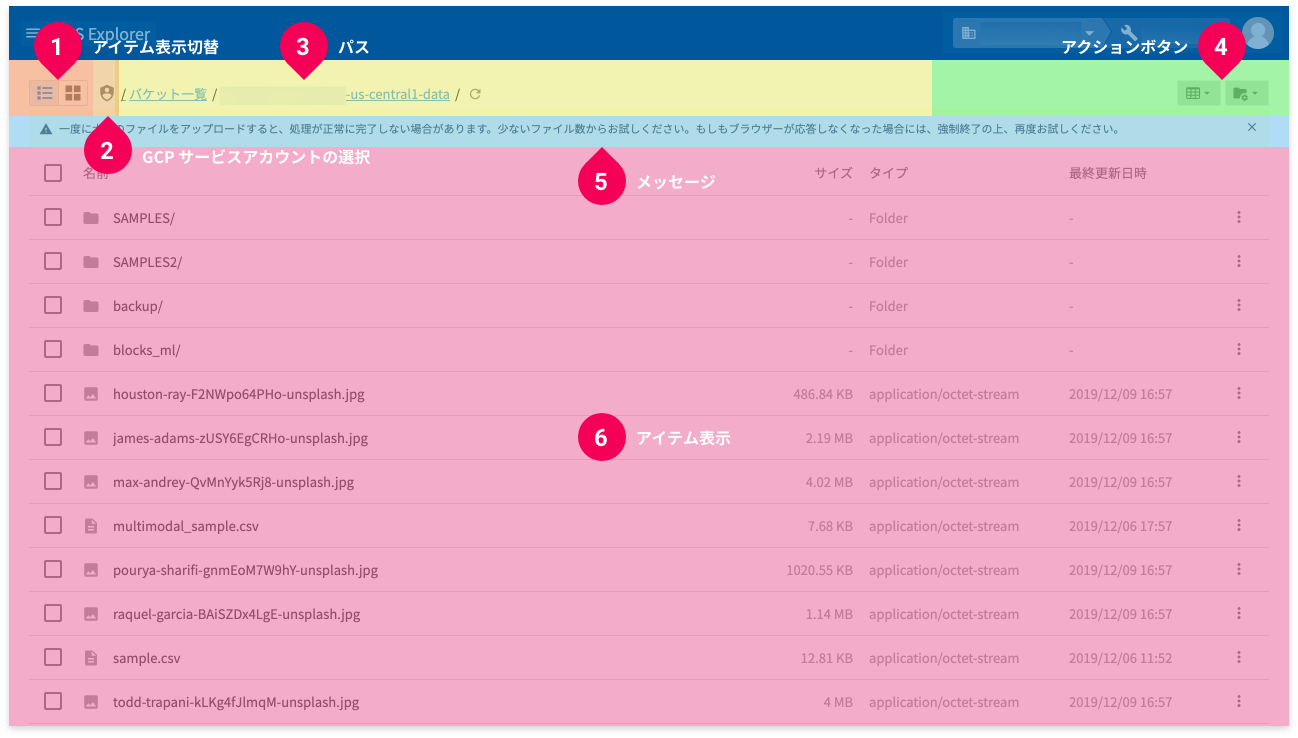Image resolution: width=1298 pixels, height=738 pixels.
Task: Switch to list view display
Action: [45, 93]
